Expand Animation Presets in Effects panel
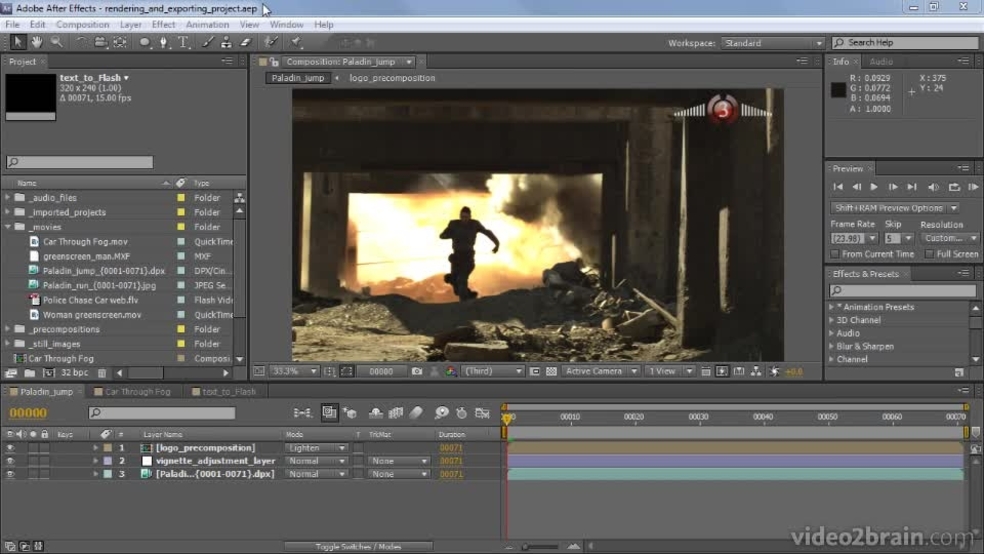The height and width of the screenshot is (554, 984). click(x=832, y=307)
